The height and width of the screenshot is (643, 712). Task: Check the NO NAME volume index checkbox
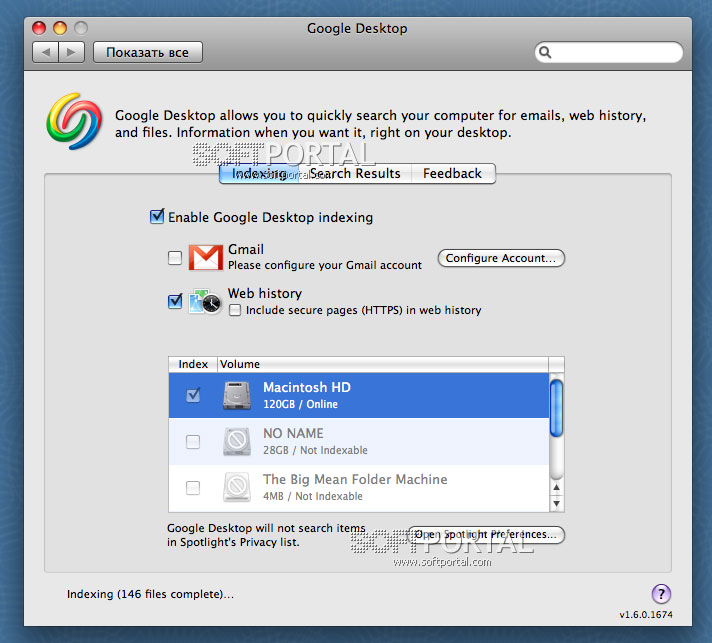pos(193,441)
